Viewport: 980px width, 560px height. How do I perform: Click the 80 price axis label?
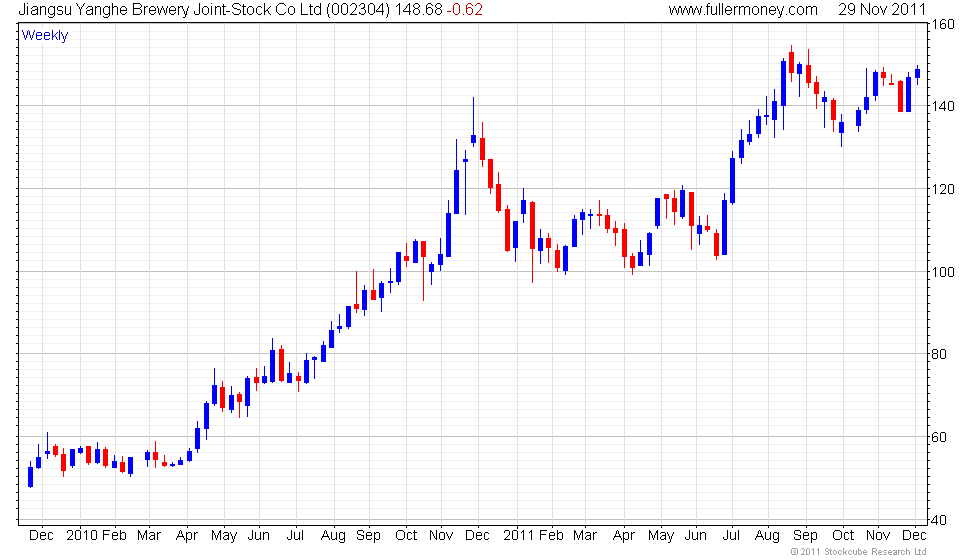939,354
